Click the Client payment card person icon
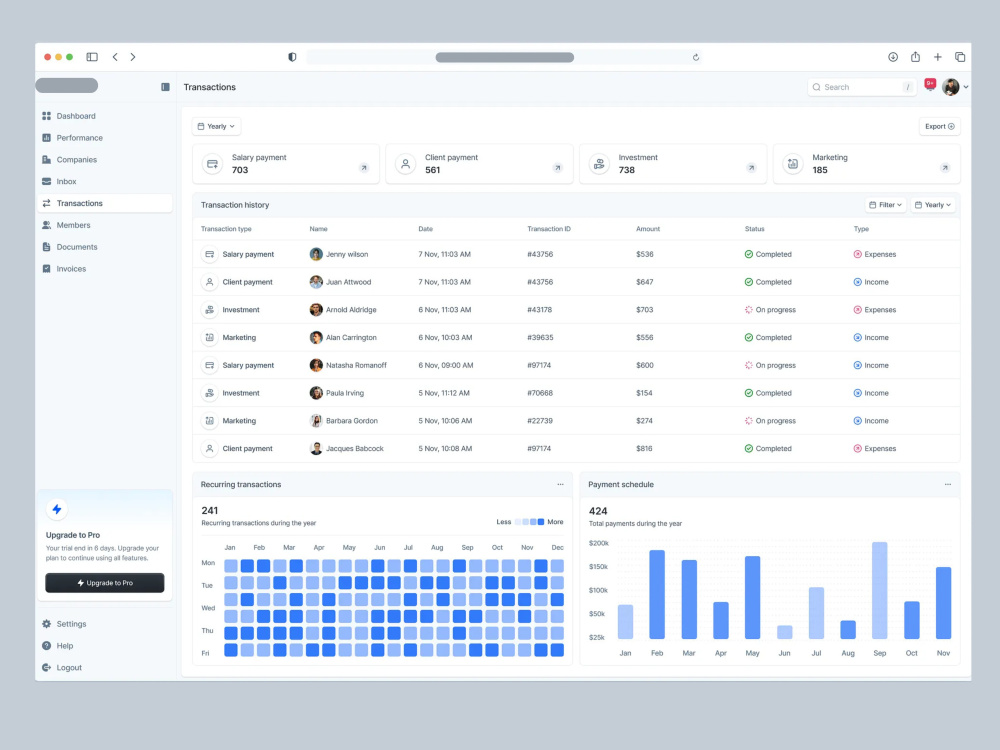This screenshot has width=1000, height=750. pyautogui.click(x=406, y=164)
